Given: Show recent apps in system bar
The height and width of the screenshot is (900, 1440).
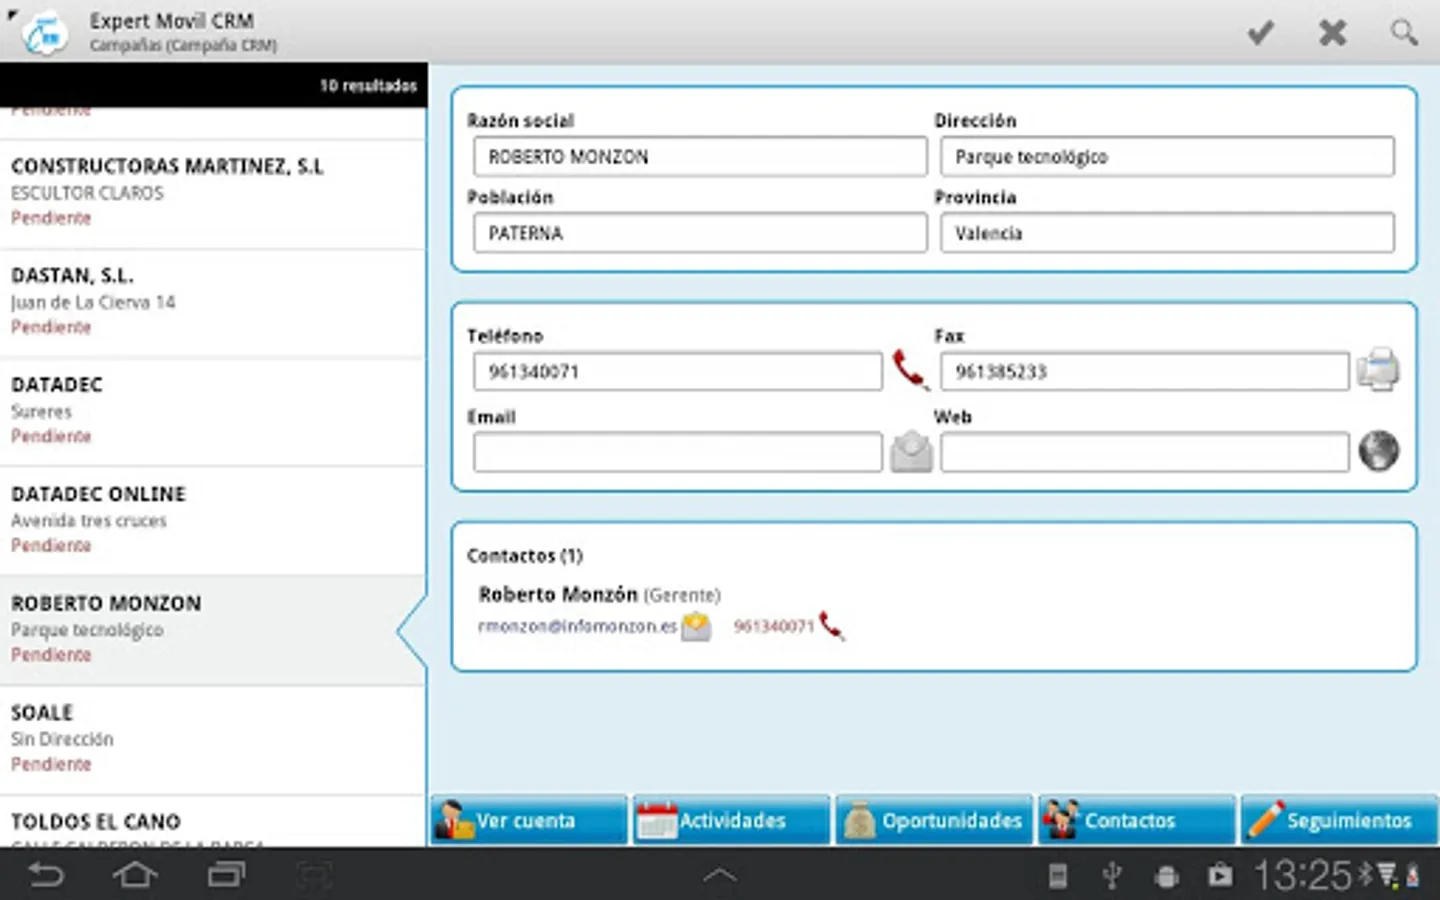Looking at the screenshot, I should (x=226, y=876).
